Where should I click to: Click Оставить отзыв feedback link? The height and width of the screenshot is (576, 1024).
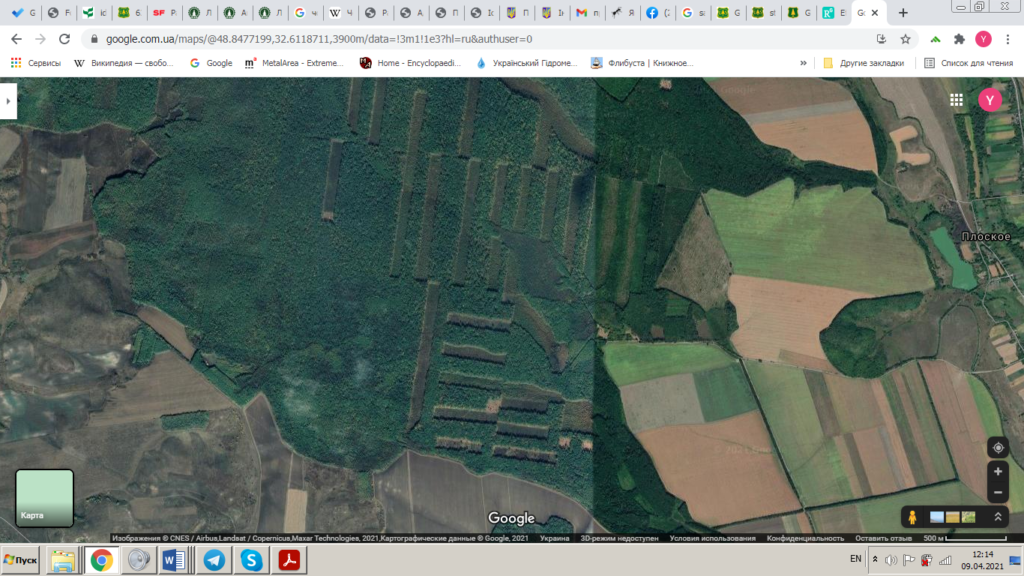coord(882,538)
